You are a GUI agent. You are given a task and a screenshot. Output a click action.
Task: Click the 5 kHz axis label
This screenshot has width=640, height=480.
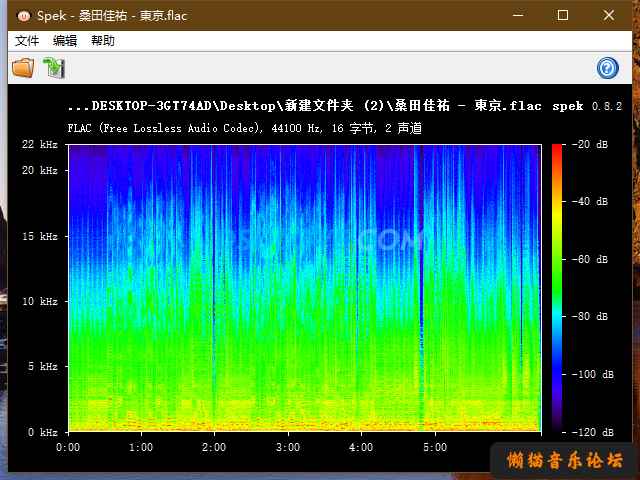point(42,366)
